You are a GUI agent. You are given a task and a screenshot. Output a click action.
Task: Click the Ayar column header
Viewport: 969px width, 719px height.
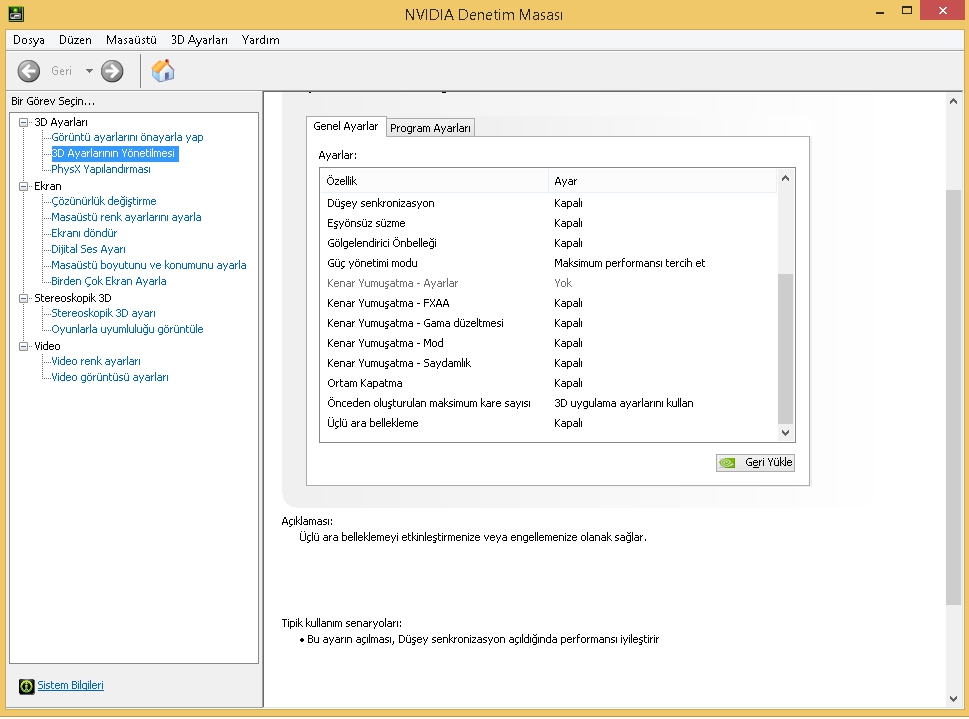(662, 181)
